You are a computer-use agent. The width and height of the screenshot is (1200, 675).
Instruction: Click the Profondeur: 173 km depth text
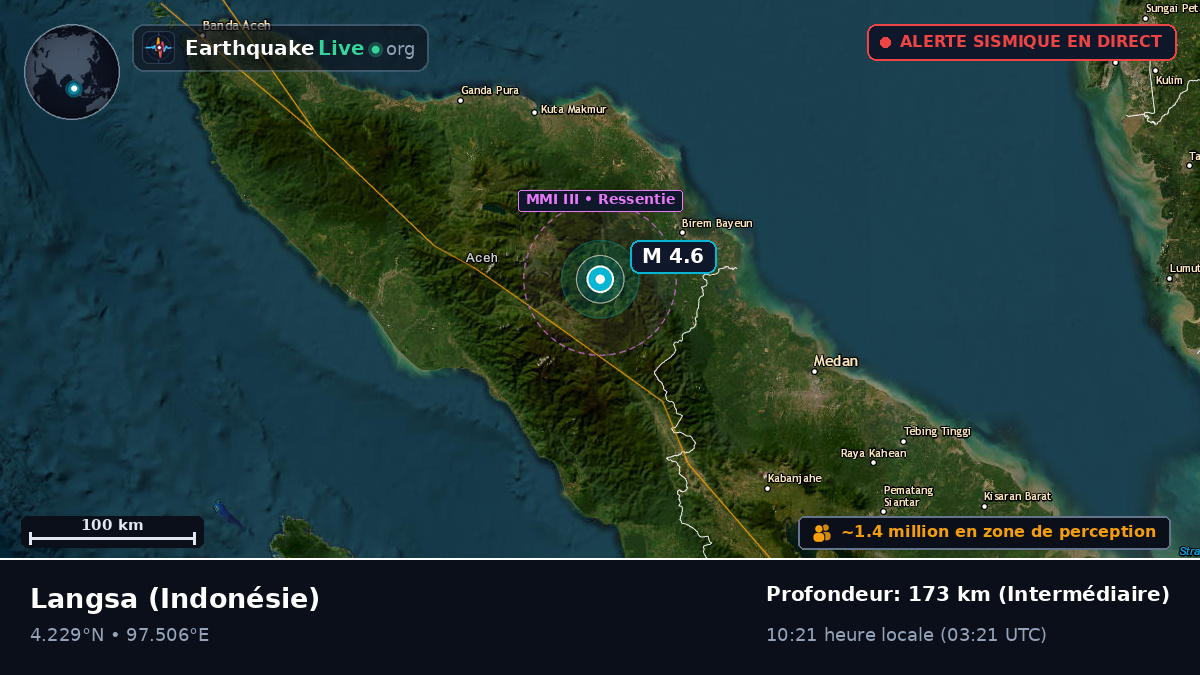tap(968, 595)
